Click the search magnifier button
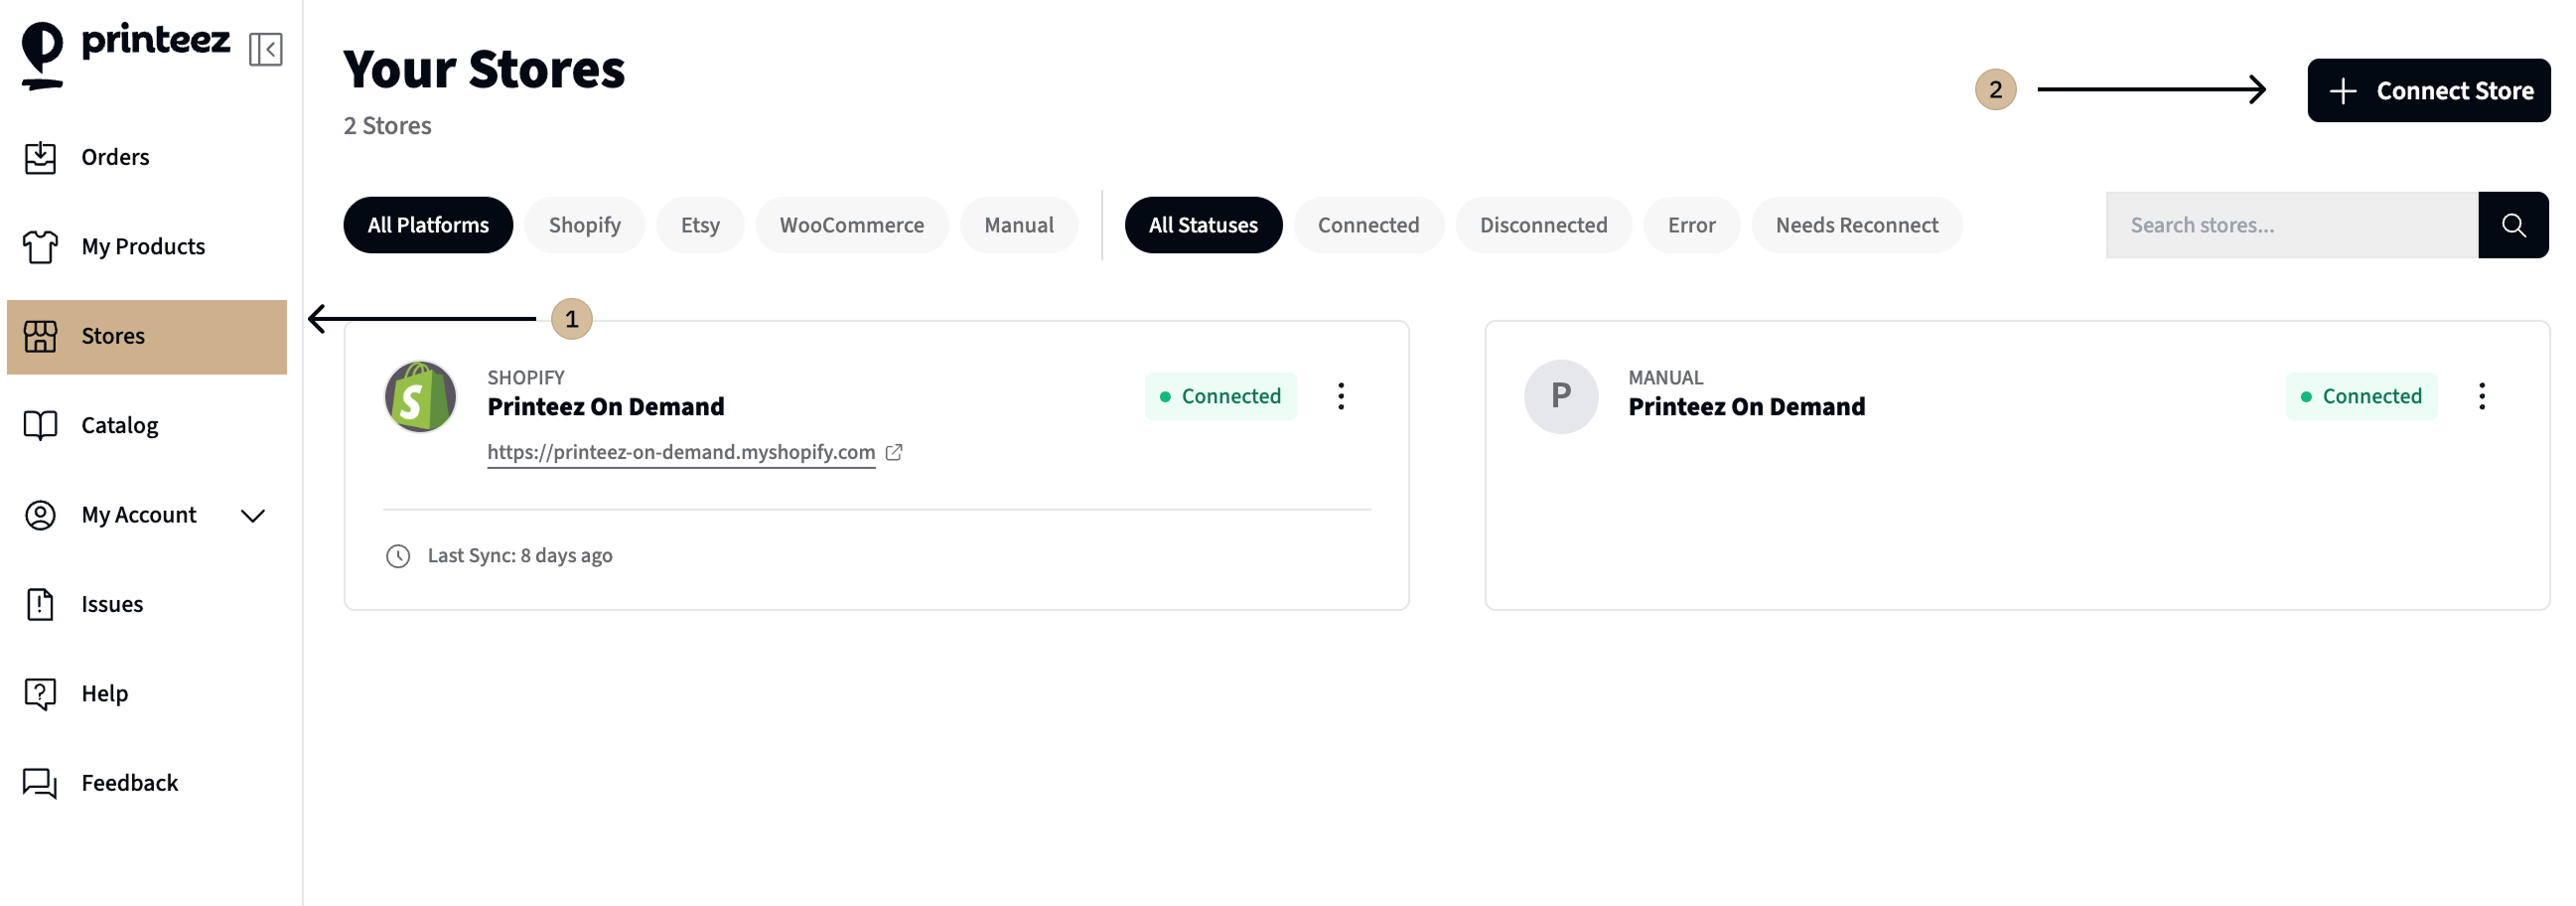Viewport: 2576px width, 906px height. [x=2513, y=225]
